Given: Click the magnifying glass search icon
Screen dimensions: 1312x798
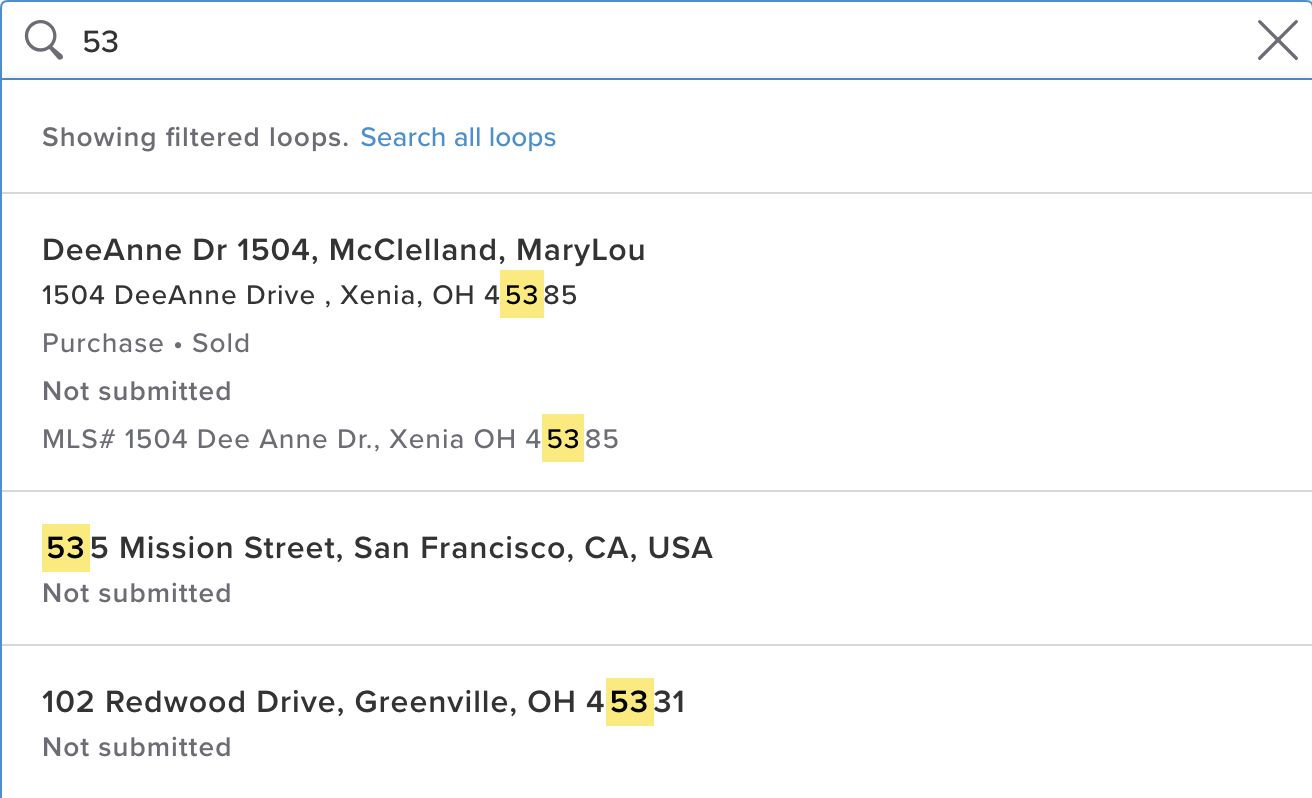Looking at the screenshot, I should pos(44,41).
